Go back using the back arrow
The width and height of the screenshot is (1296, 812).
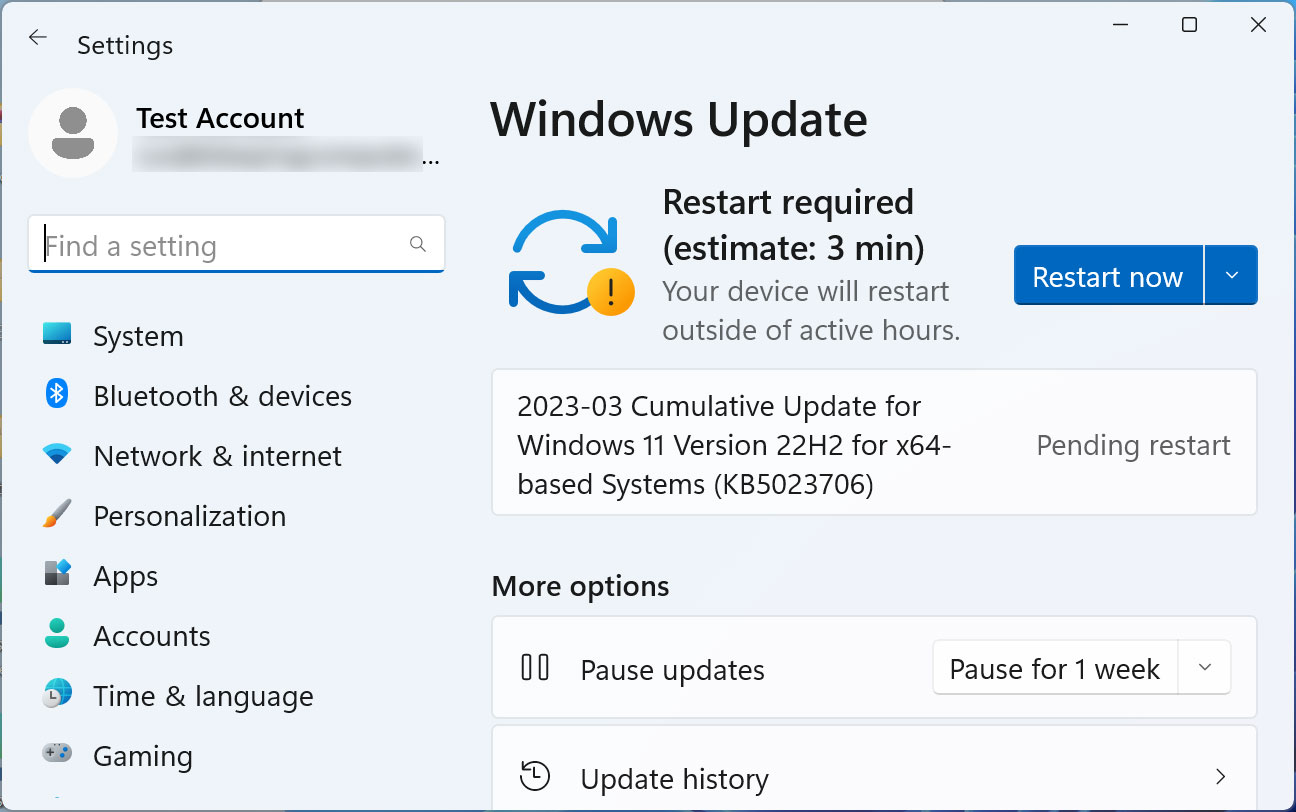pos(38,38)
